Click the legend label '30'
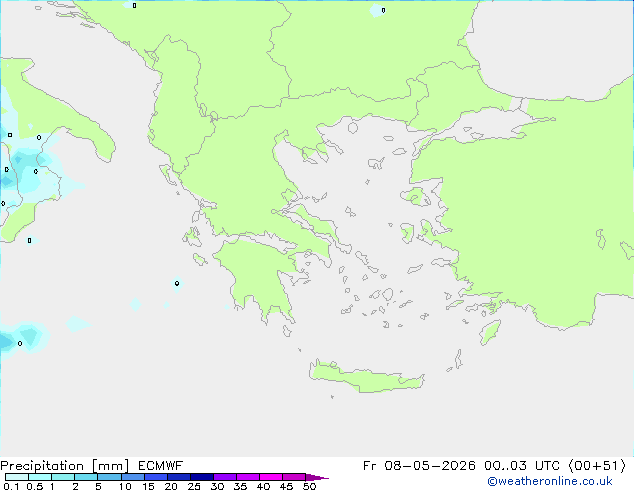Image resolution: width=634 pixels, height=490 pixels. pyautogui.click(x=217, y=486)
